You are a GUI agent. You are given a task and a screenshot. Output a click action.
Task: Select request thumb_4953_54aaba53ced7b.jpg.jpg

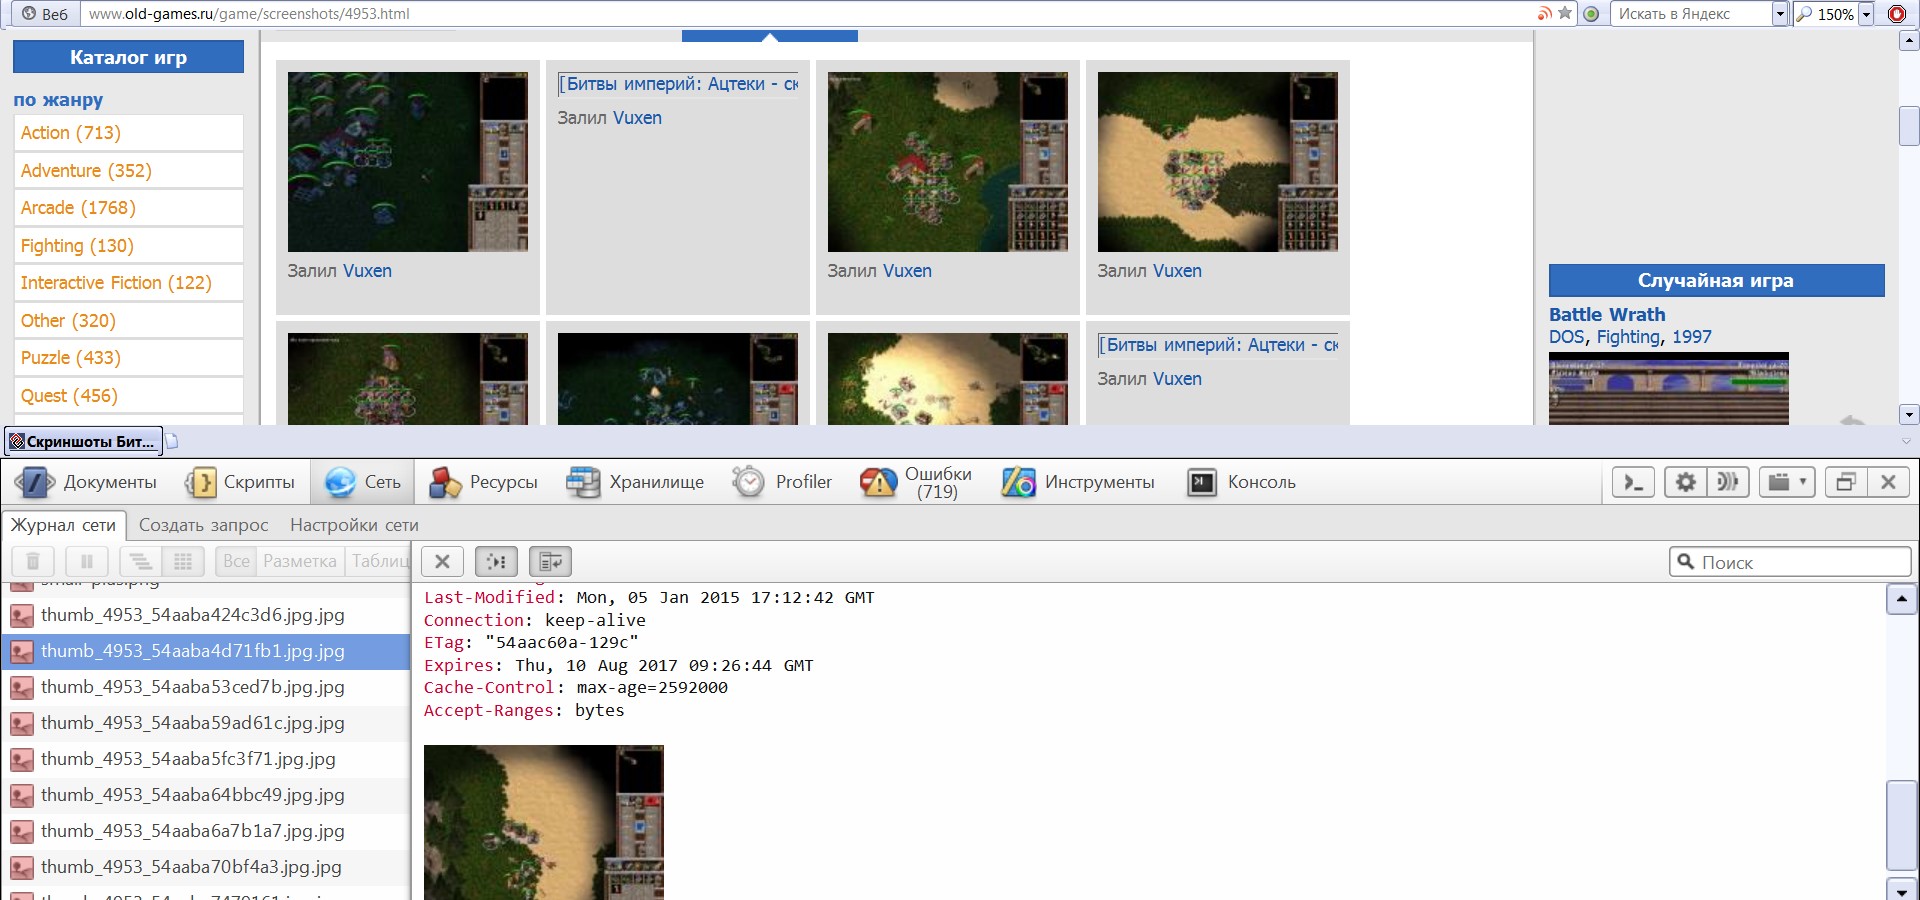205,687
